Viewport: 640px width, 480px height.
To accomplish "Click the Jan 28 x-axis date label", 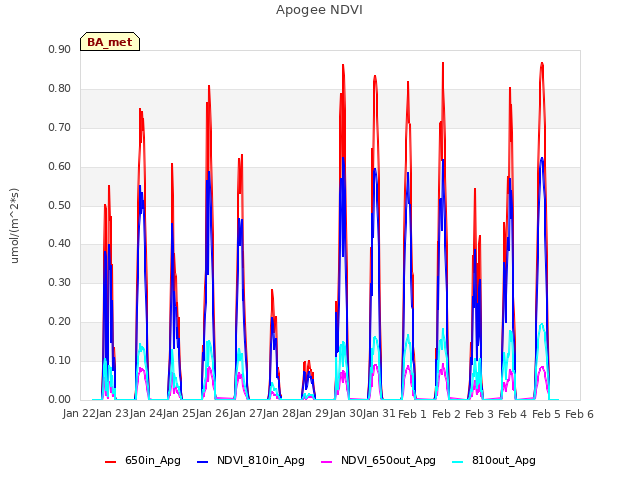I will tap(279, 413).
